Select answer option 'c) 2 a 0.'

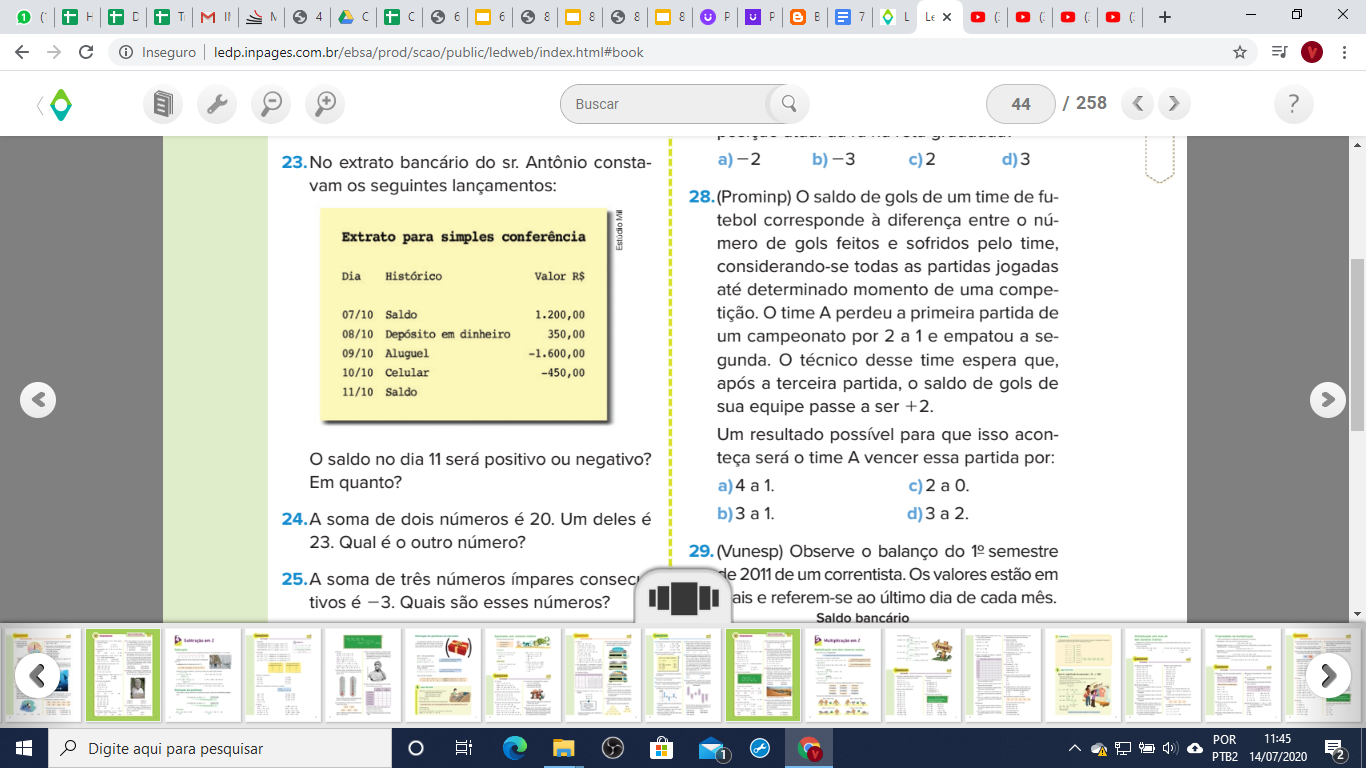[939, 486]
